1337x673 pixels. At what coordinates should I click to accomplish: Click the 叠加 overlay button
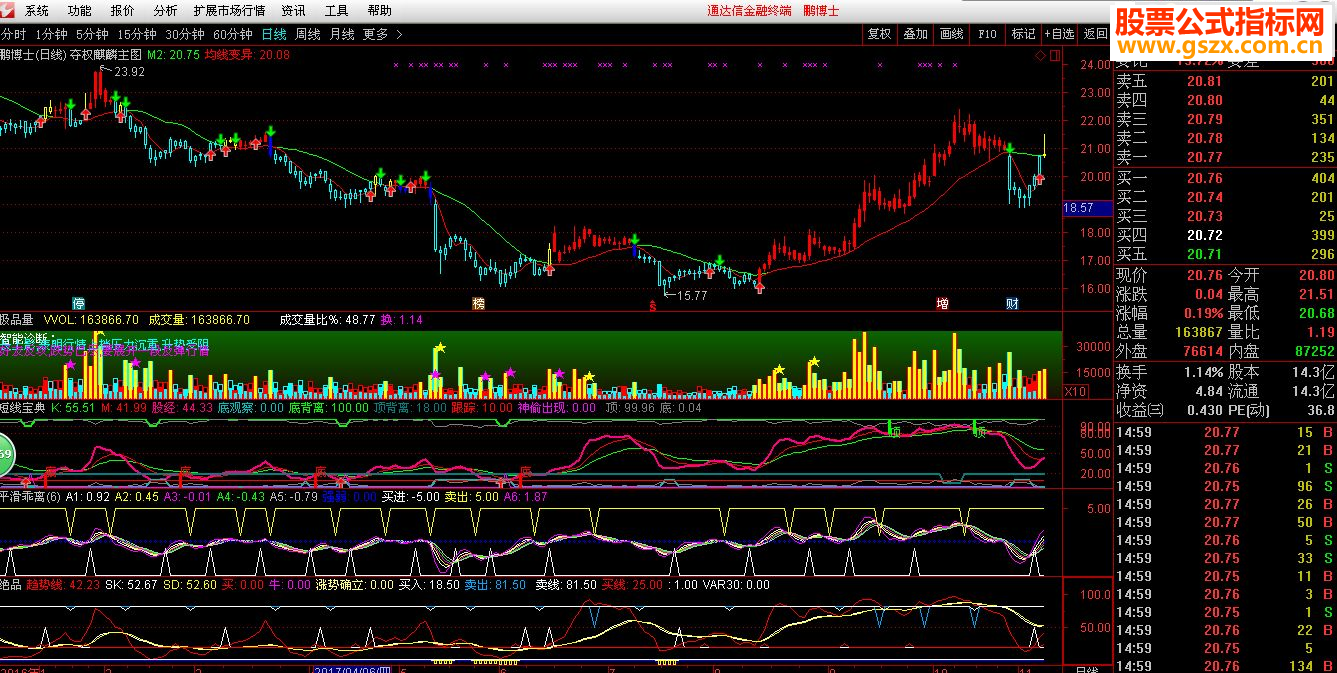tap(915, 34)
